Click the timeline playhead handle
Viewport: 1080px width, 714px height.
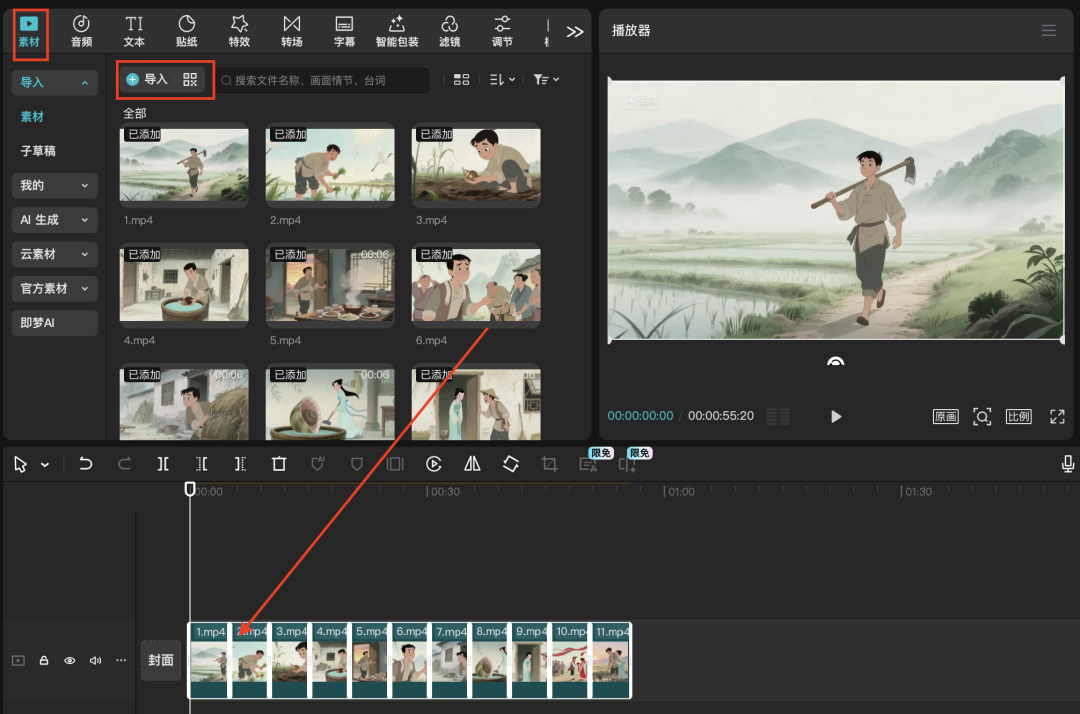pyautogui.click(x=190, y=489)
